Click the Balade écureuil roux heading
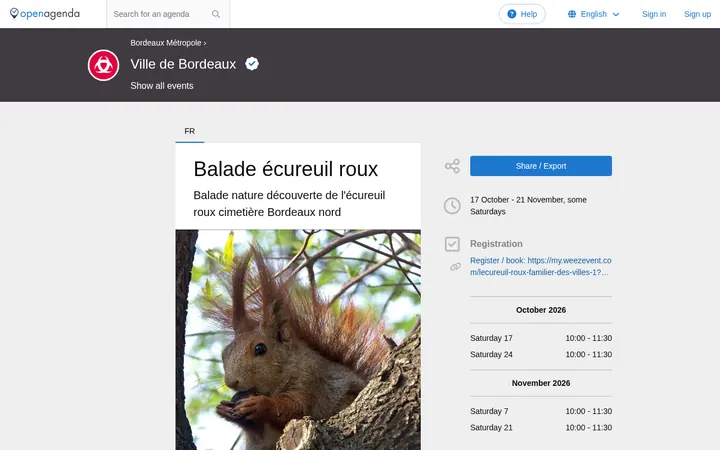The image size is (720, 450). [286, 169]
